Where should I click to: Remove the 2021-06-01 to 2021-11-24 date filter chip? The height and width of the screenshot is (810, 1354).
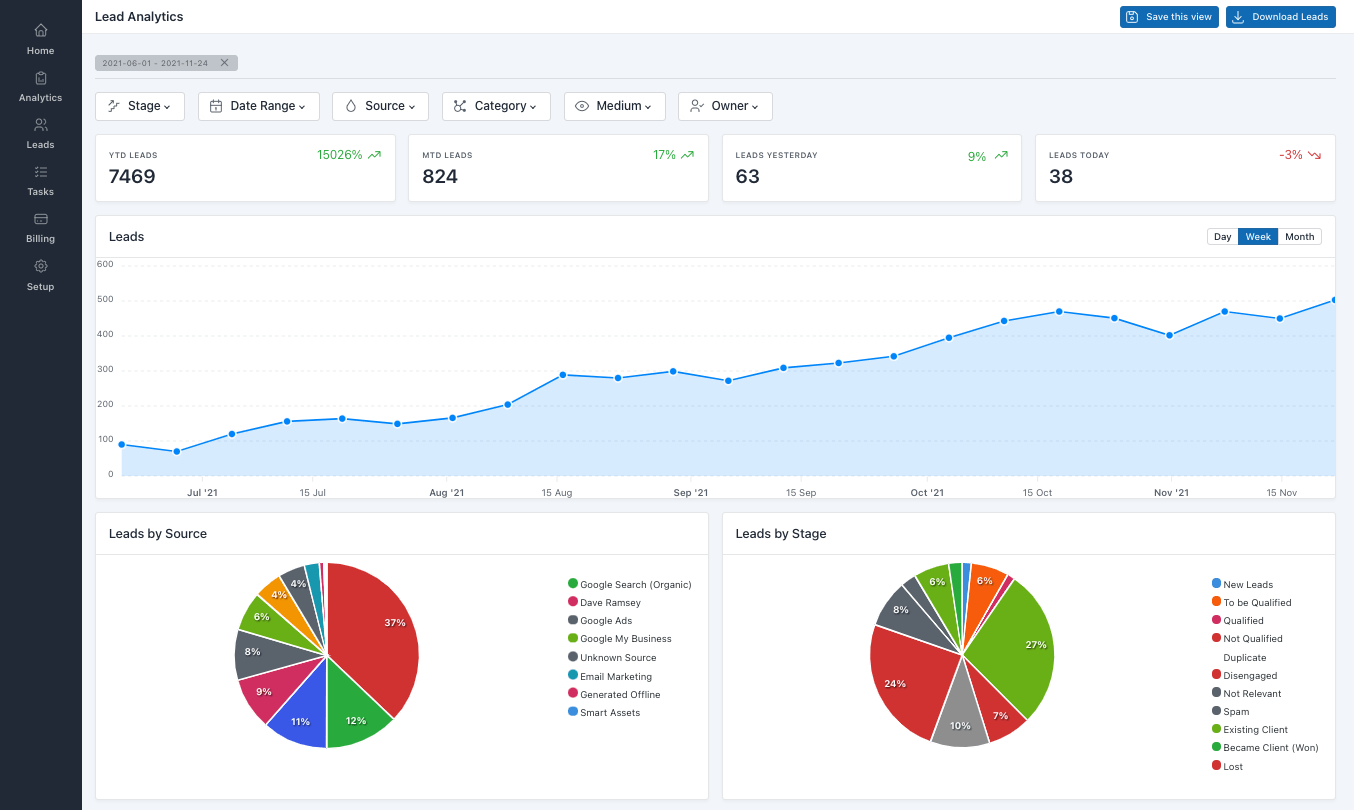click(x=225, y=62)
